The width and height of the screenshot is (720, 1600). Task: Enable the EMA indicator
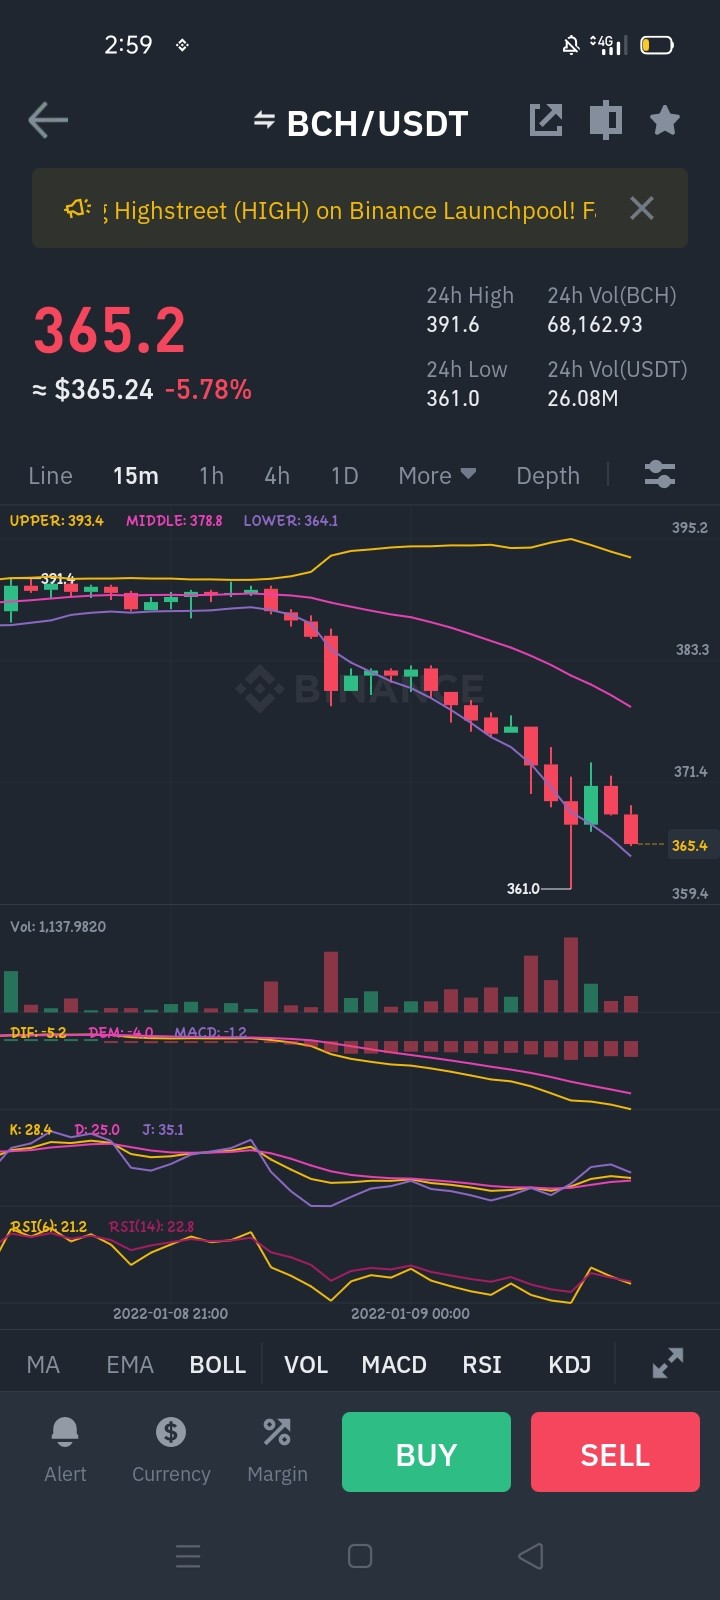tap(130, 1365)
